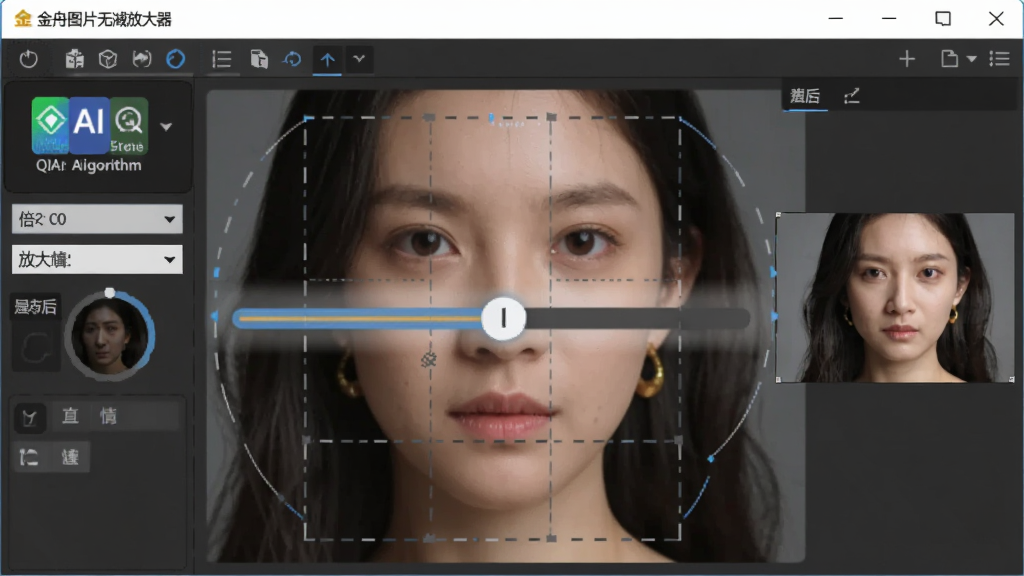1024x576 pixels.
Task: Click the icon left of the "懅" button
Action: (x=28, y=456)
